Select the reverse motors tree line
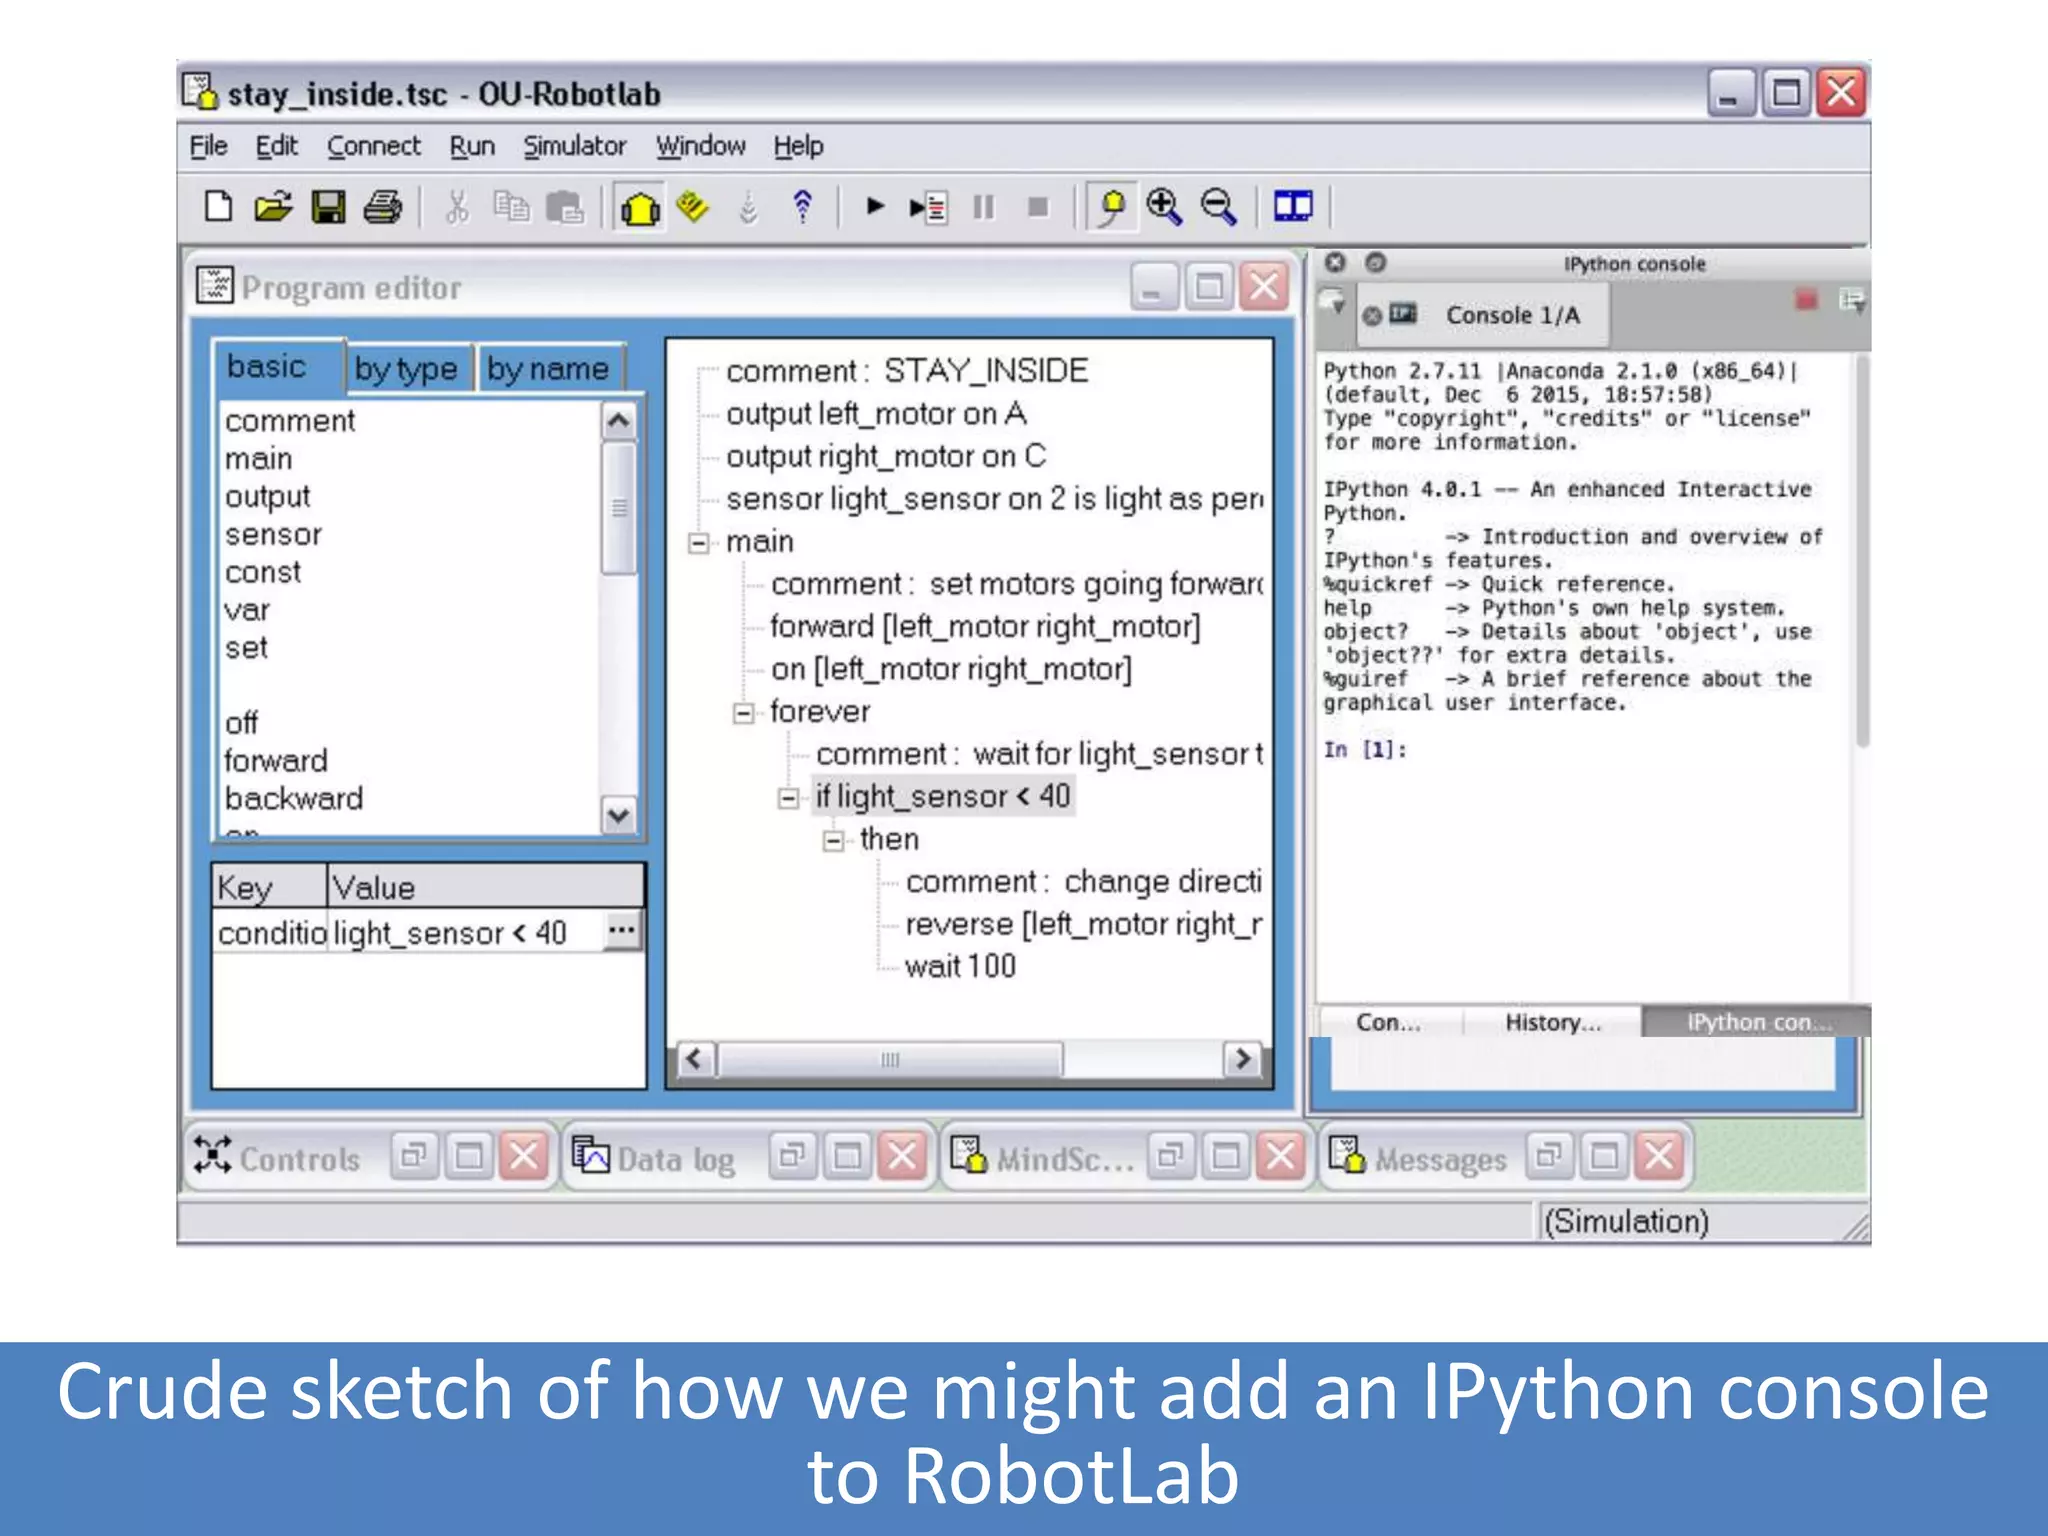 (1082, 924)
